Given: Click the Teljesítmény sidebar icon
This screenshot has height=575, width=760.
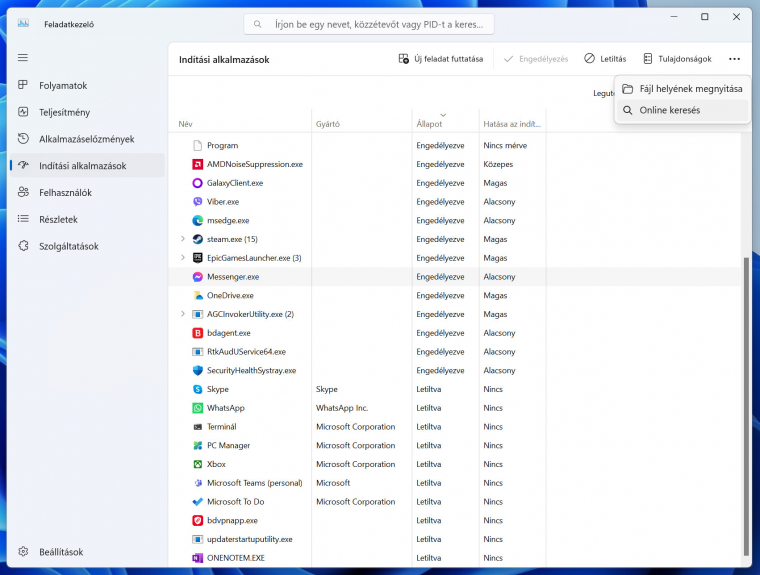Looking at the screenshot, I should pyautogui.click(x=23, y=112).
